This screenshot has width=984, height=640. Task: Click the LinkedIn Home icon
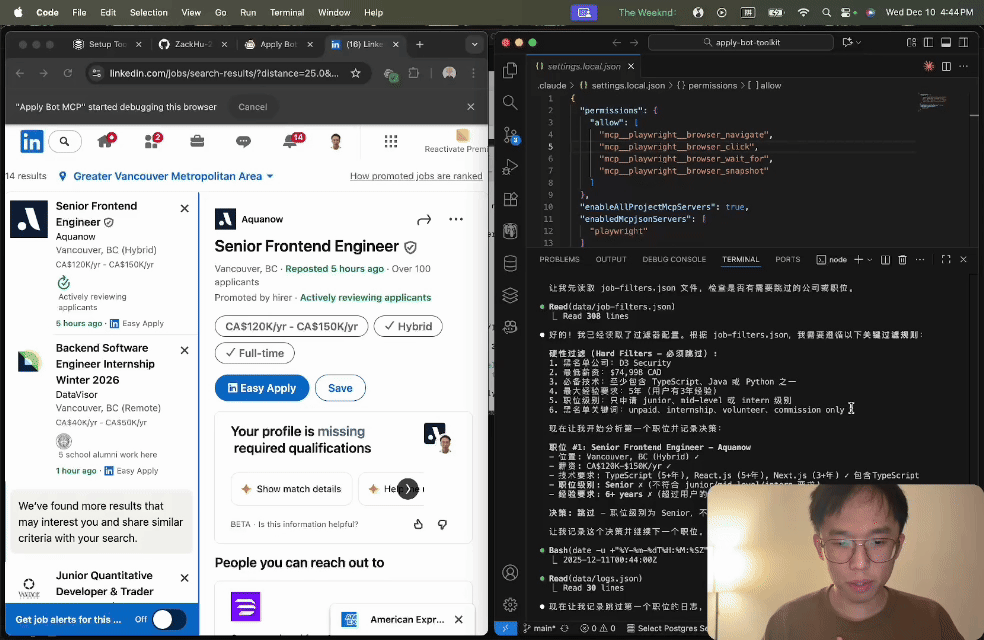[105, 141]
